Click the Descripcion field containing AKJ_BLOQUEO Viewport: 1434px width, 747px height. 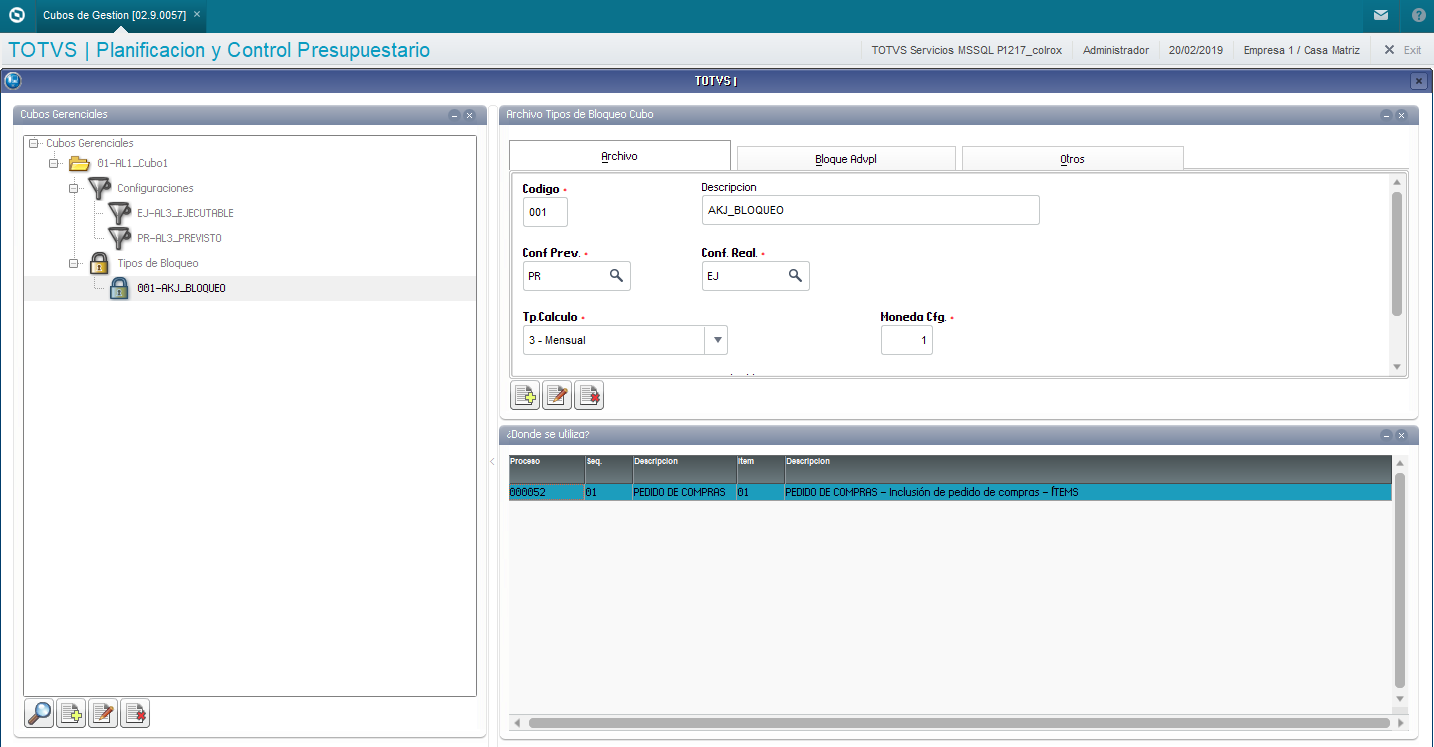click(x=871, y=210)
